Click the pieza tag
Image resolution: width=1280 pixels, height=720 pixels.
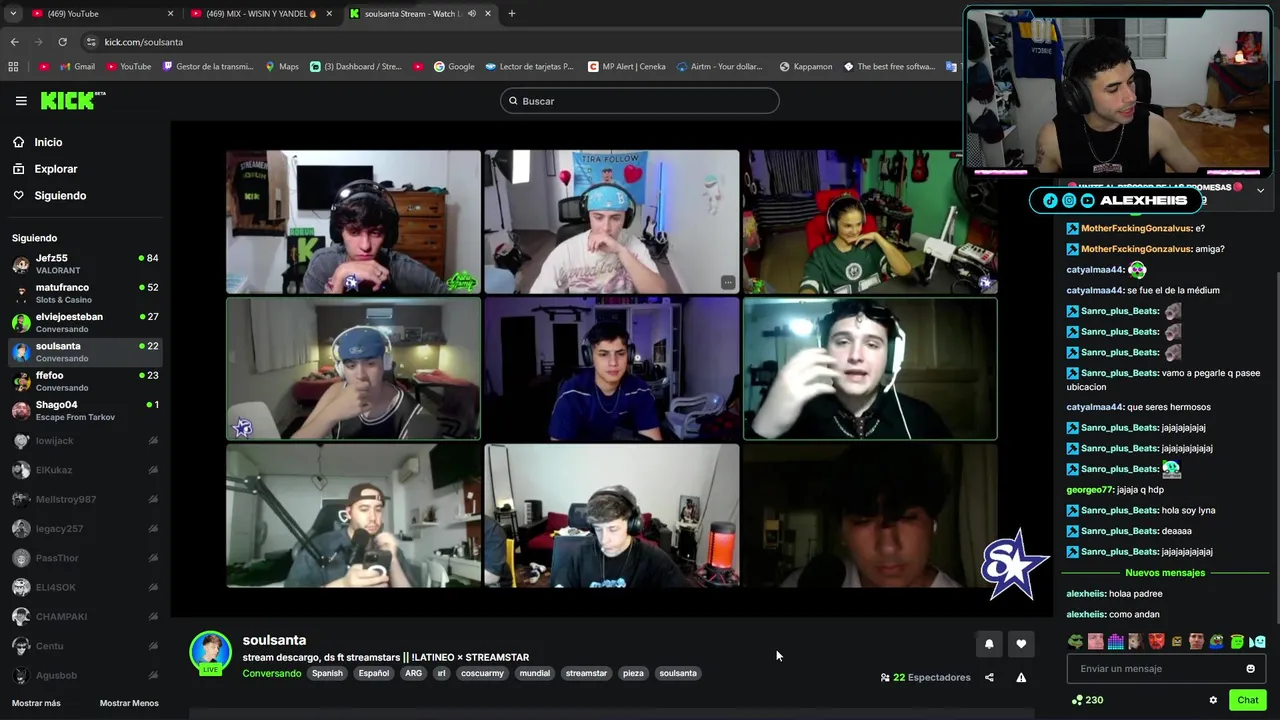pyautogui.click(x=633, y=673)
